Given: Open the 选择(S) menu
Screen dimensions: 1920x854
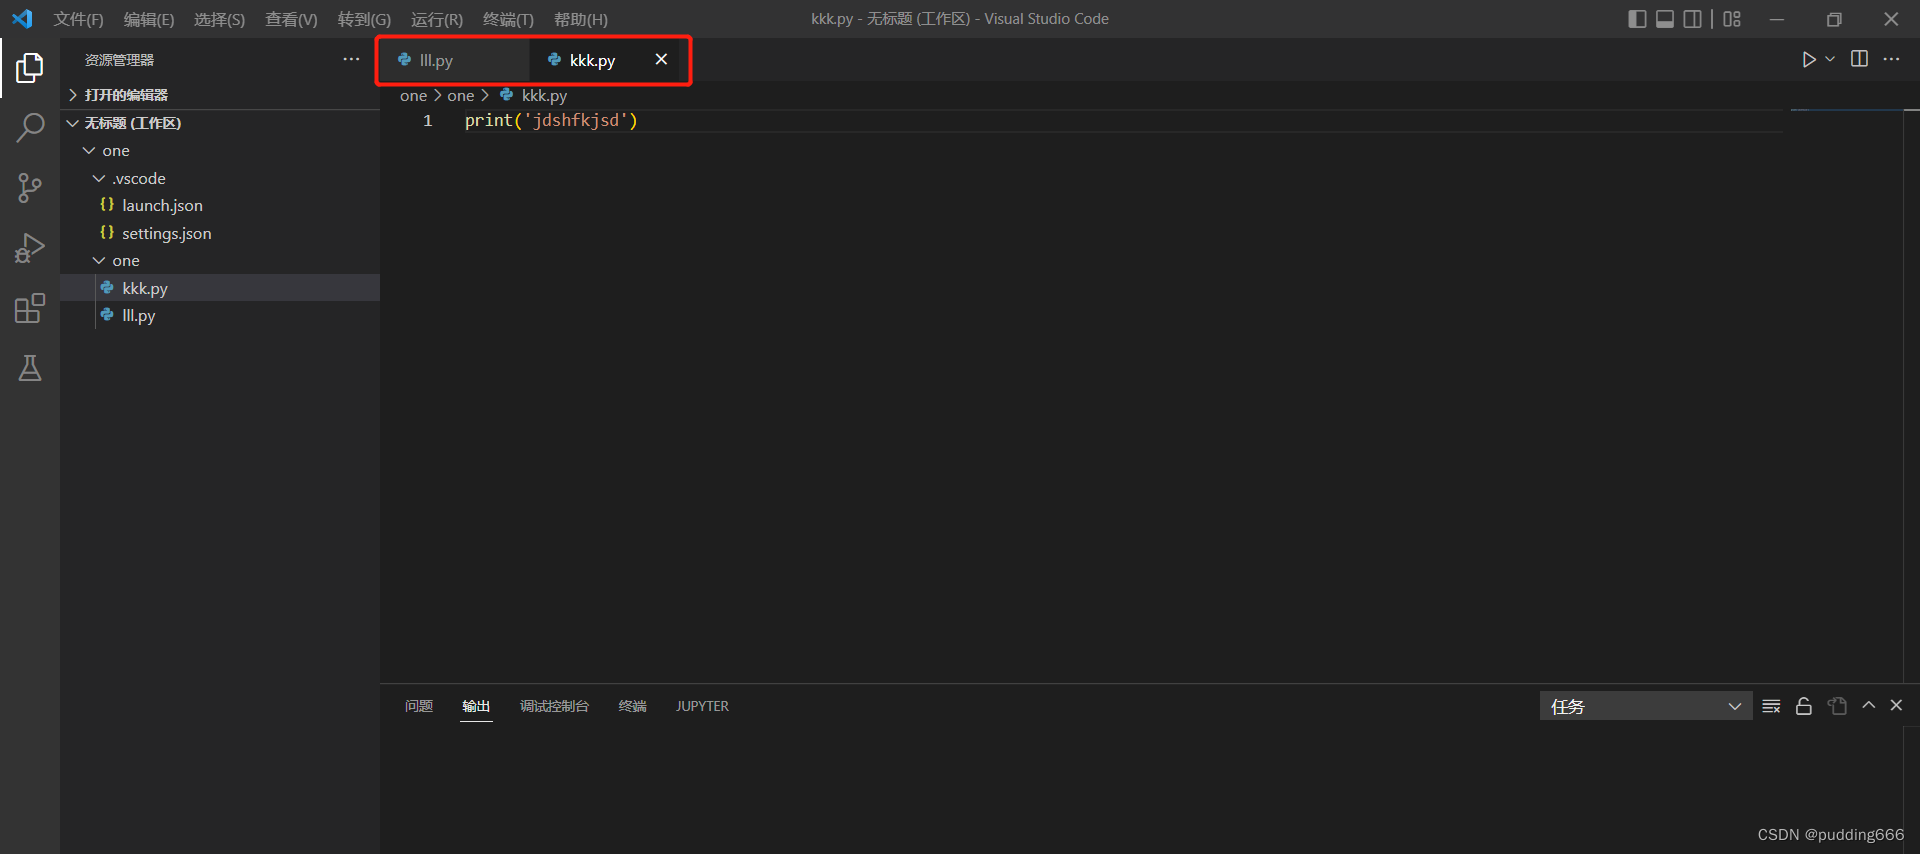Looking at the screenshot, I should [219, 19].
